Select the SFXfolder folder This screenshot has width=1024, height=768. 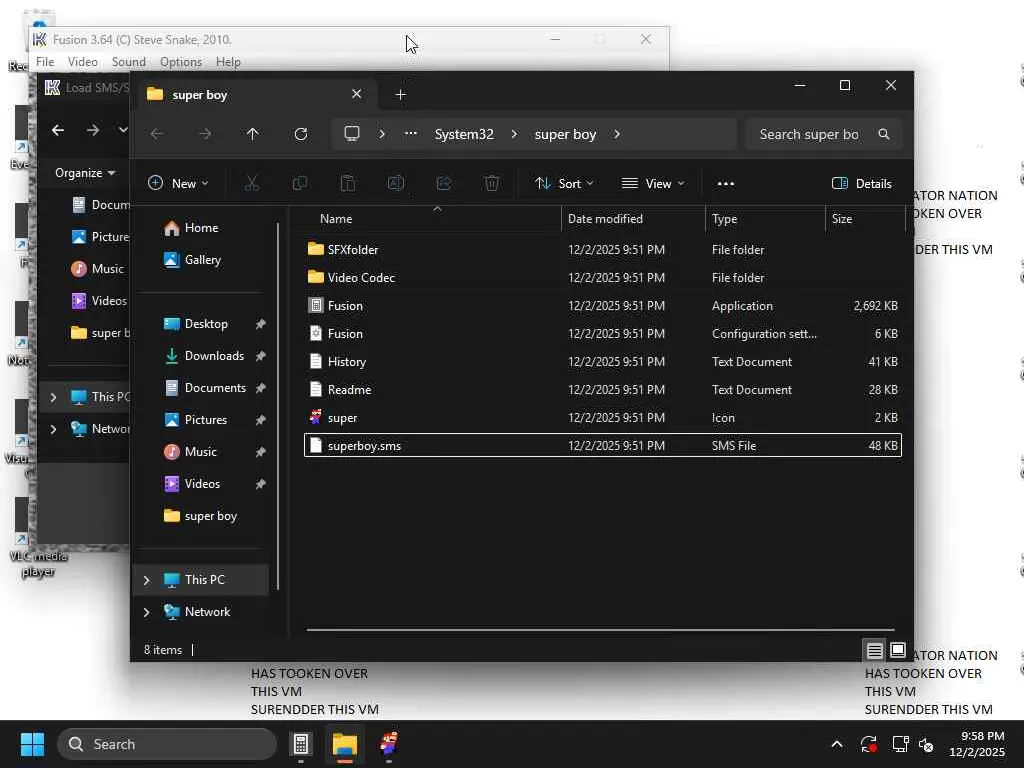click(603, 249)
